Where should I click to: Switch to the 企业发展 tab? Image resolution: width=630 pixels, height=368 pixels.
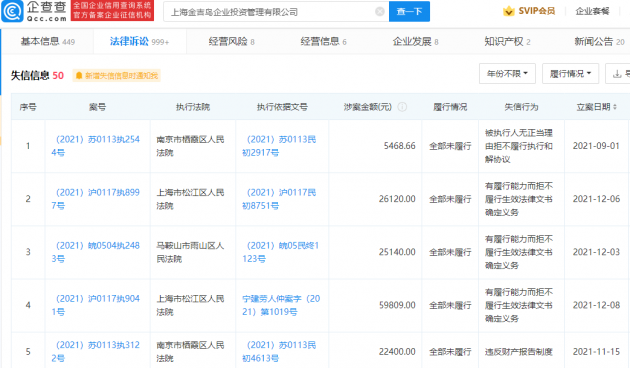415,41
